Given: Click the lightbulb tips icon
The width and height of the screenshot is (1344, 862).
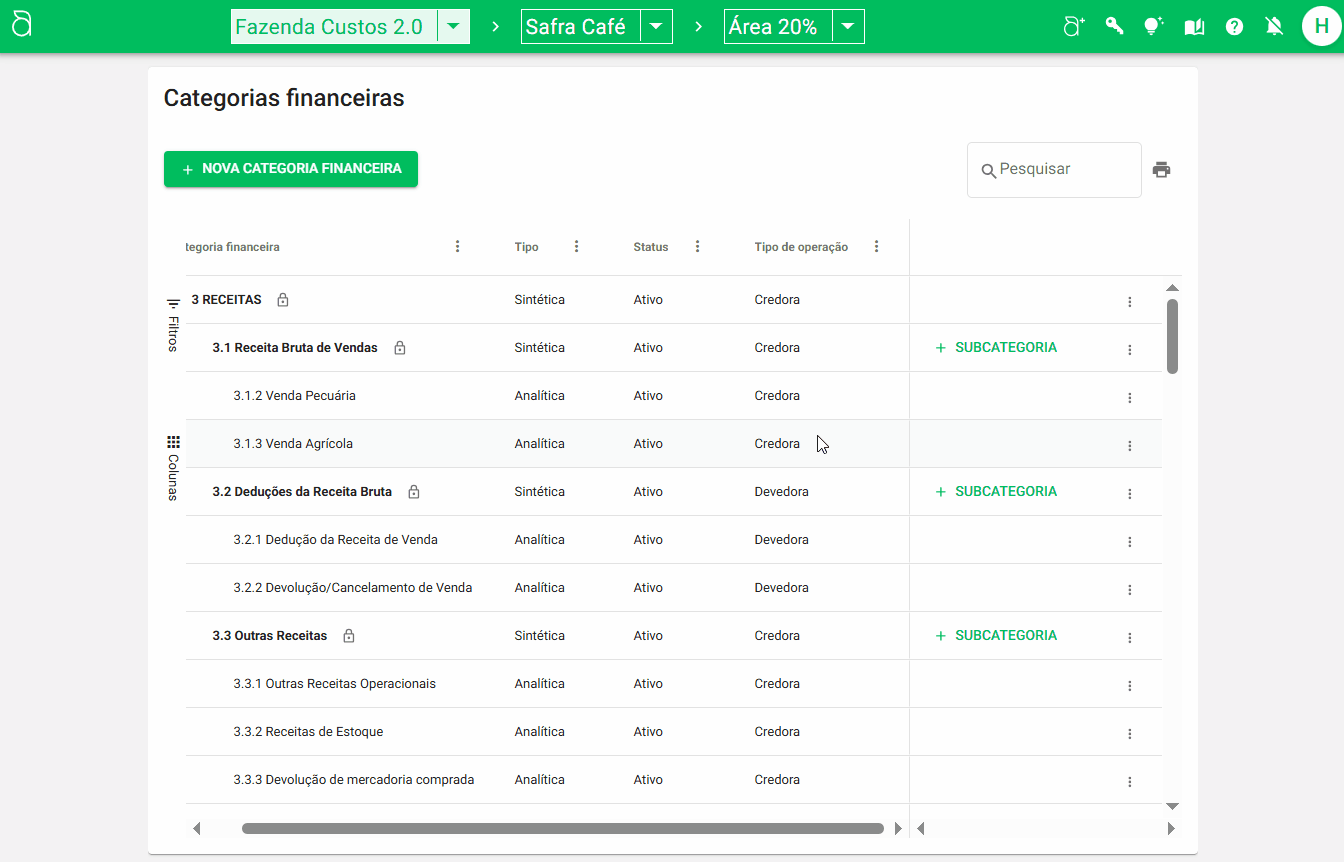Looking at the screenshot, I should pyautogui.click(x=1154, y=27).
